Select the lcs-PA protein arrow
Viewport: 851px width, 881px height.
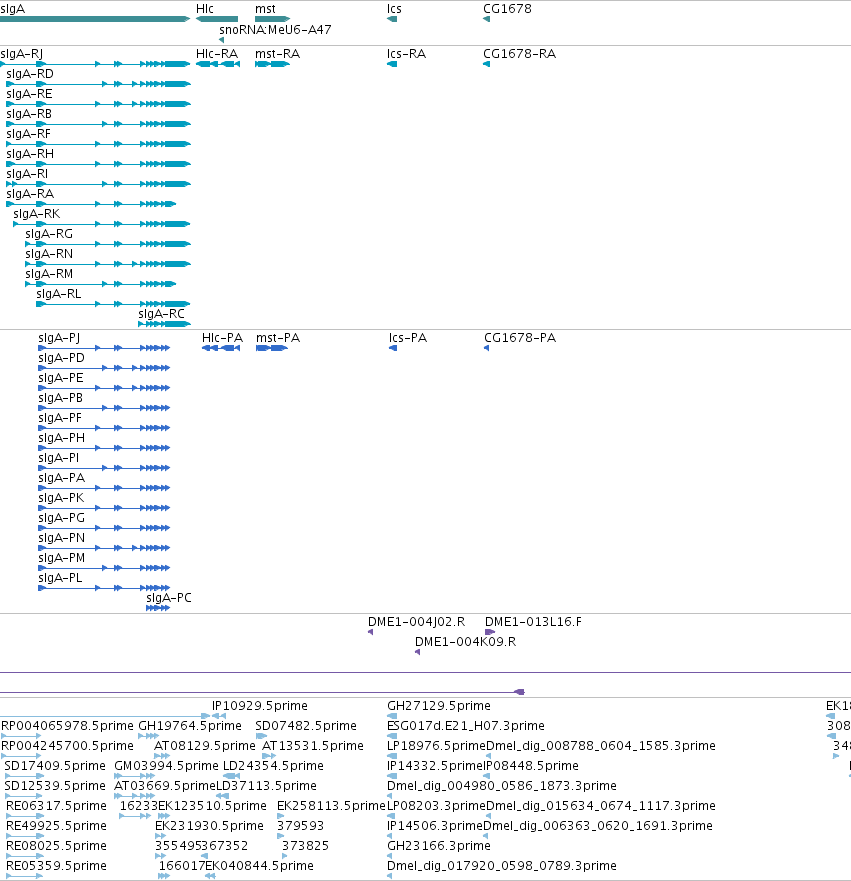tap(393, 348)
